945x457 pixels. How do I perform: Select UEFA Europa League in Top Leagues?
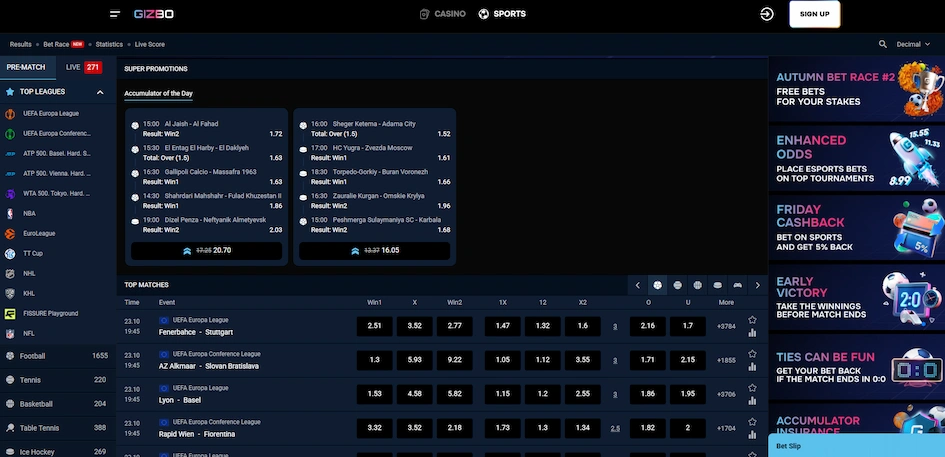[58, 113]
